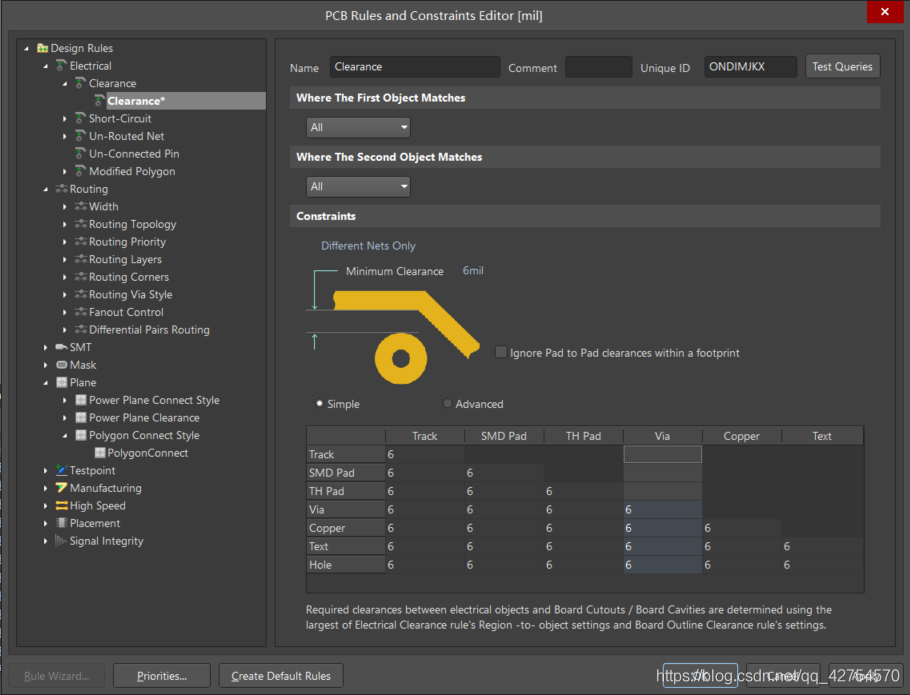Screen dimensions: 910x695
Task: Select the Copper-to-Copper clearance cell
Action: 742,528
